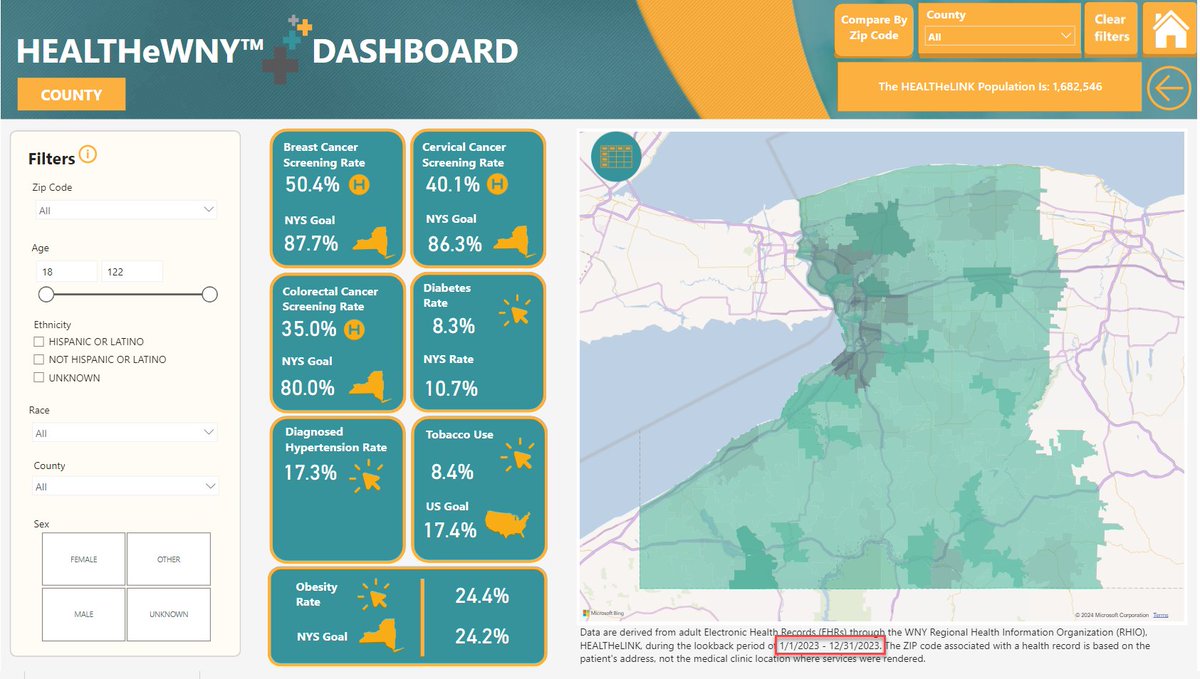The height and width of the screenshot is (679, 1200).
Task: Click the HEALTHeWNY plus logo
Action: point(288,50)
